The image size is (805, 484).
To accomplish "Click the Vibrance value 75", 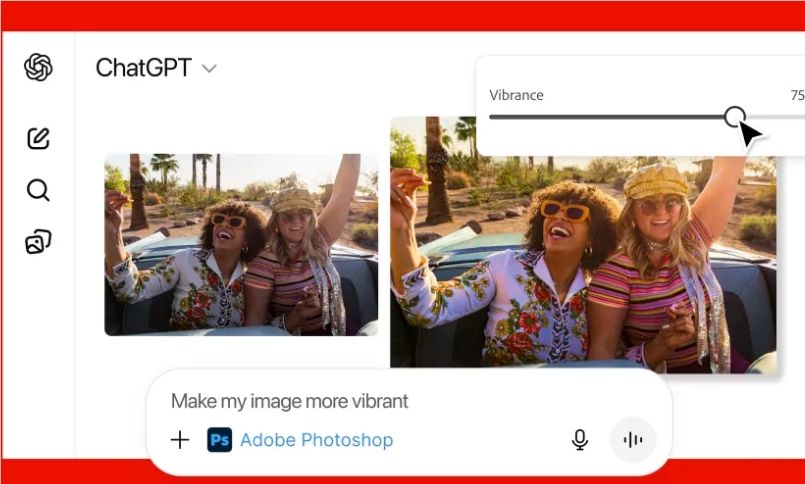I will tap(796, 95).
